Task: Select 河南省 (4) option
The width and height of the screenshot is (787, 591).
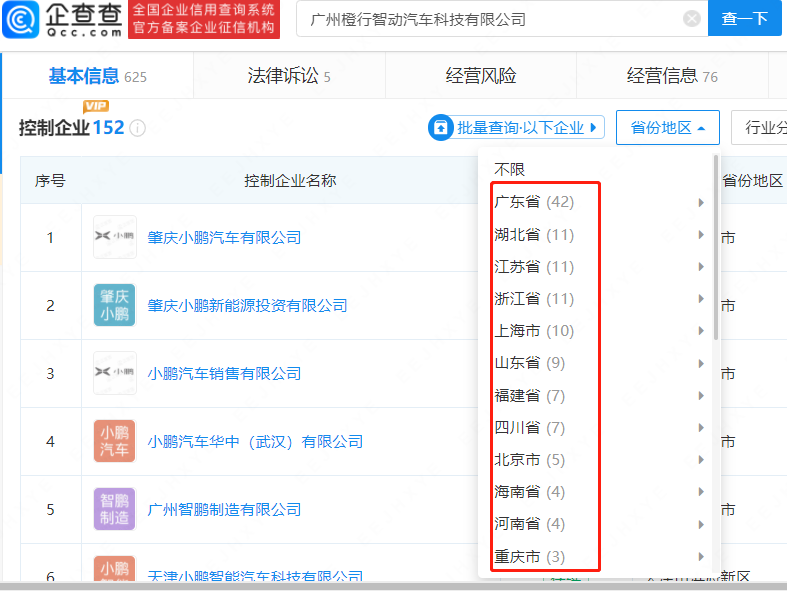Action: [530, 524]
